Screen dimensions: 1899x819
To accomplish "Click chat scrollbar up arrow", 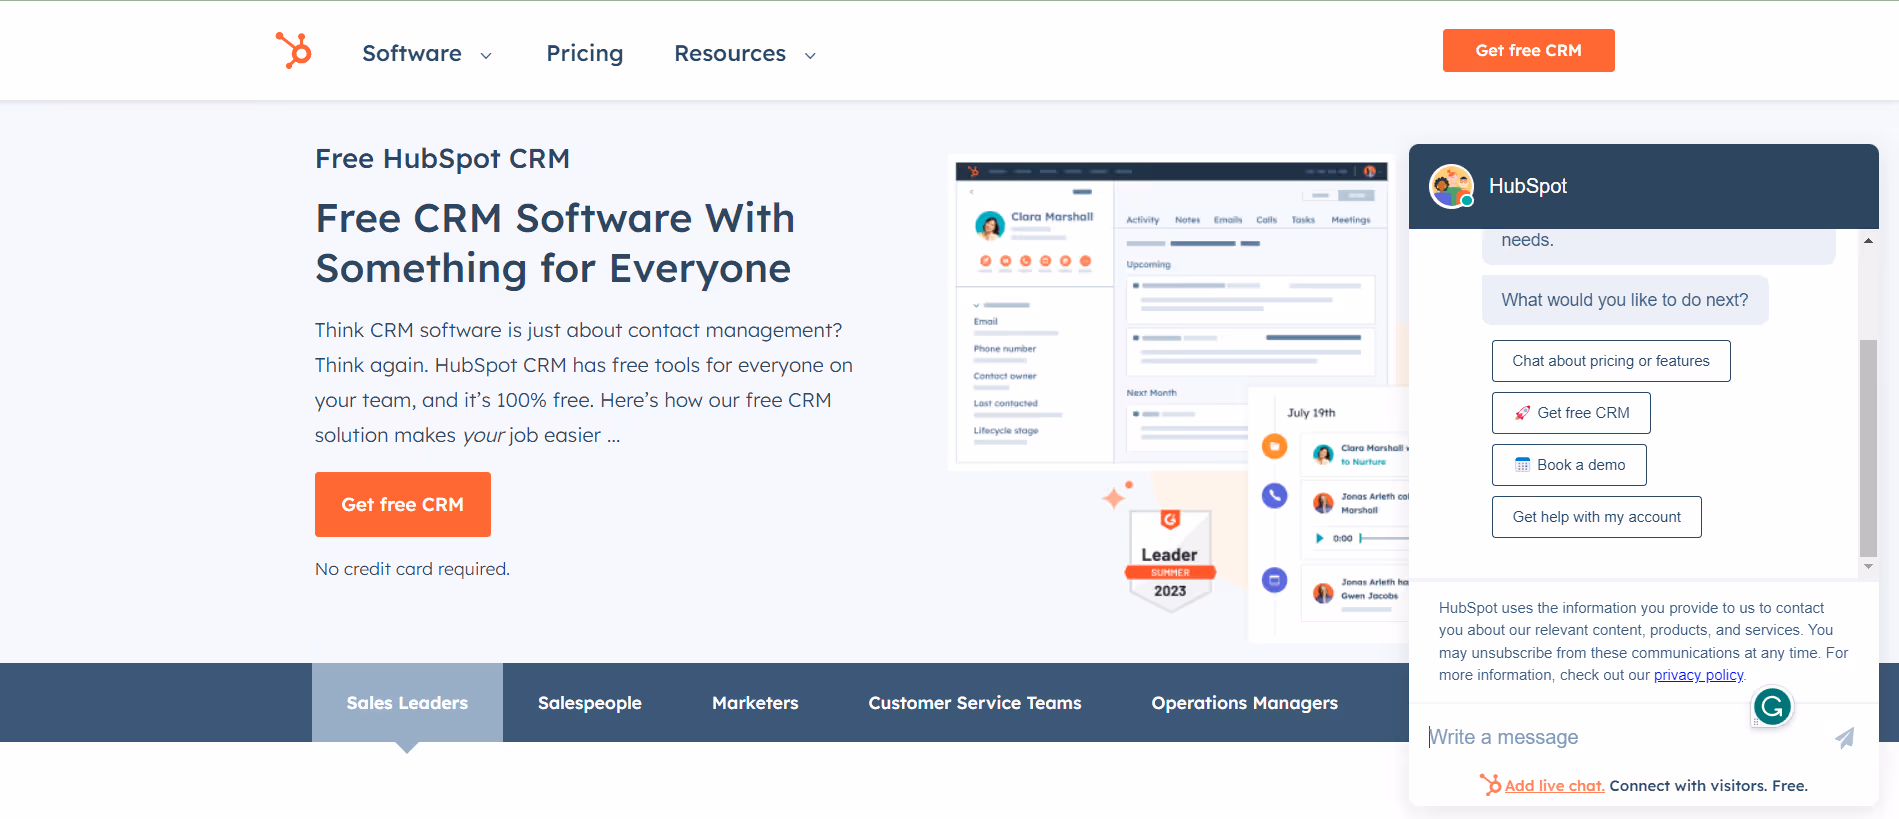I will [1868, 241].
